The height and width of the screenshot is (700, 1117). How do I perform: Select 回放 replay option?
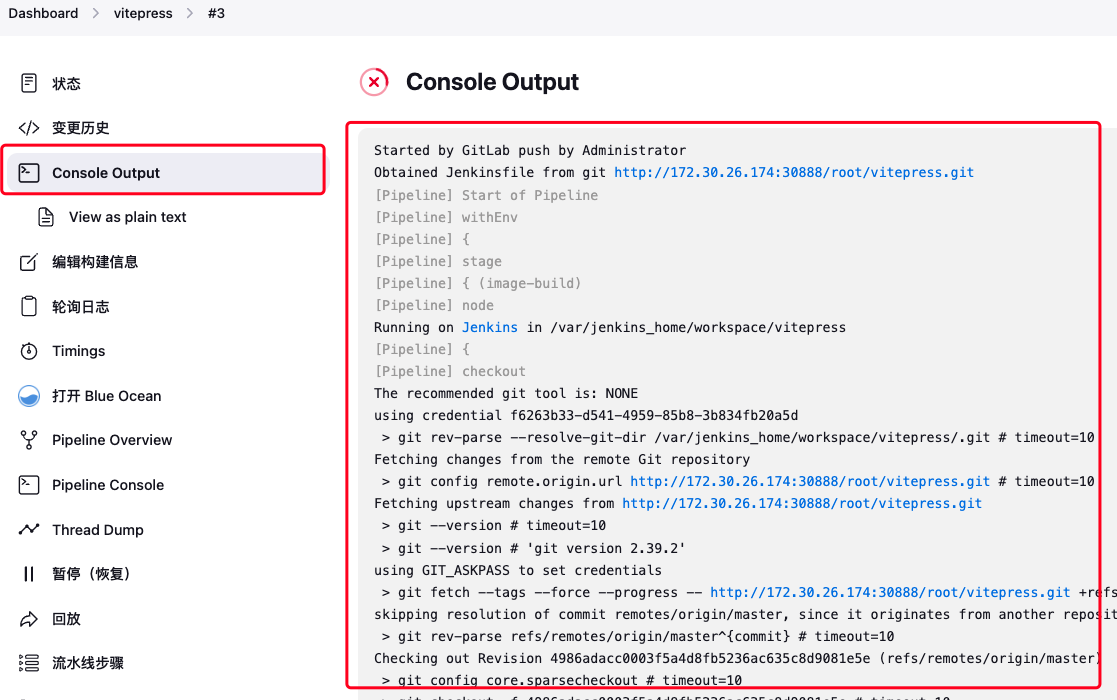click(x=66, y=619)
